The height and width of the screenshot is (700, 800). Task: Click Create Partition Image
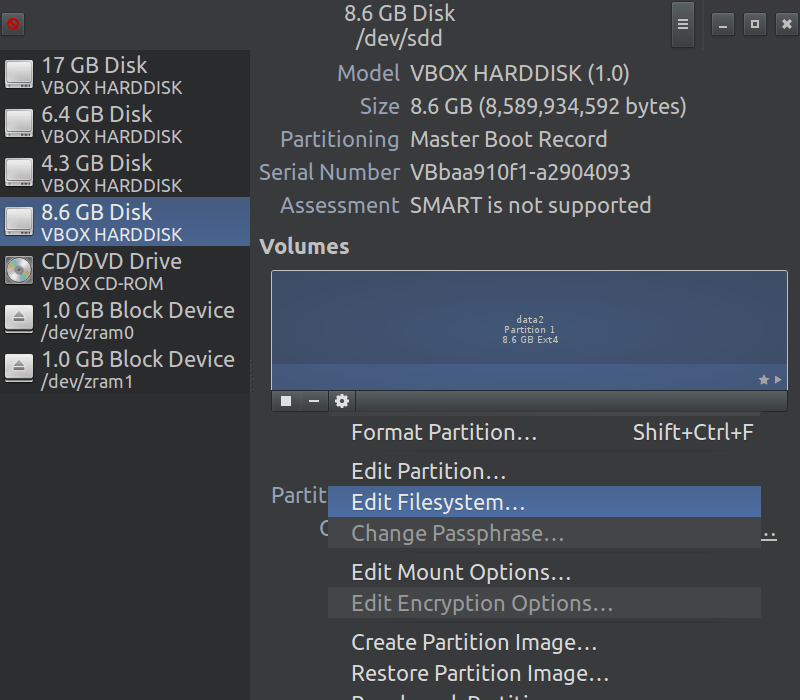[x=473, y=642]
